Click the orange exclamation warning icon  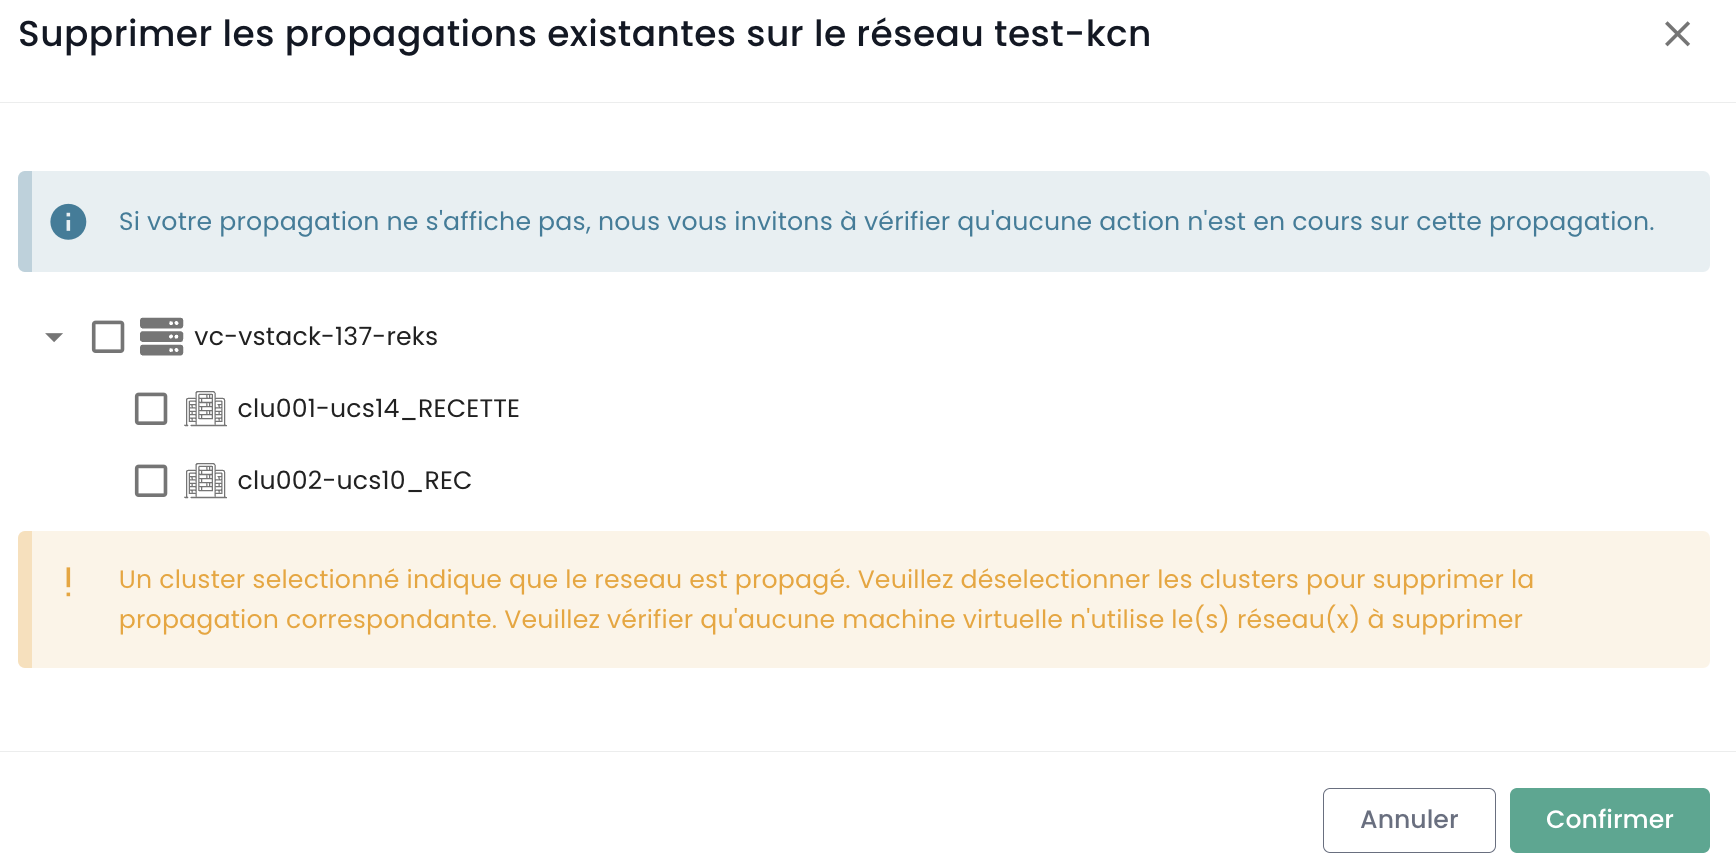(68, 581)
